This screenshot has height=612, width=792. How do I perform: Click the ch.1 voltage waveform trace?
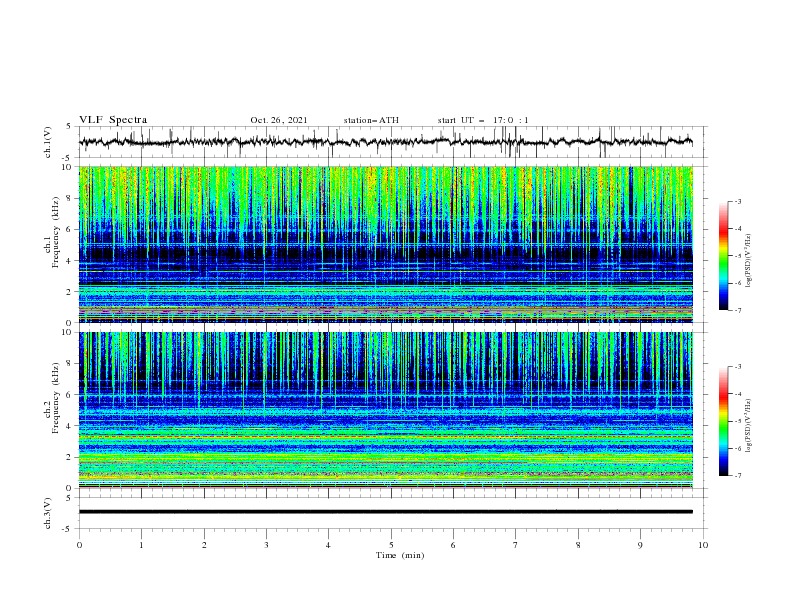[x=386, y=142]
